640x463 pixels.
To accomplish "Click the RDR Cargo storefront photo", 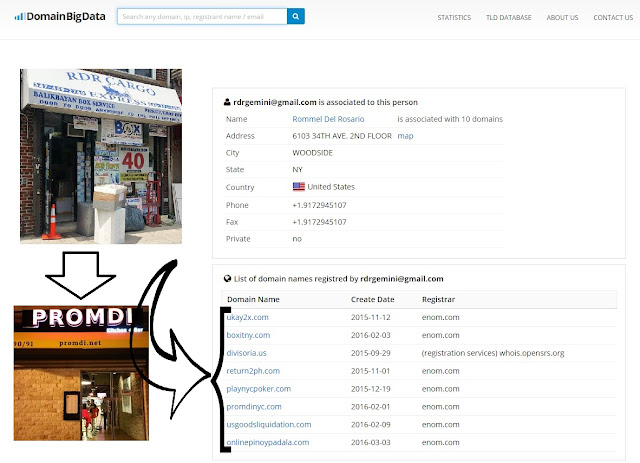I will (101, 156).
